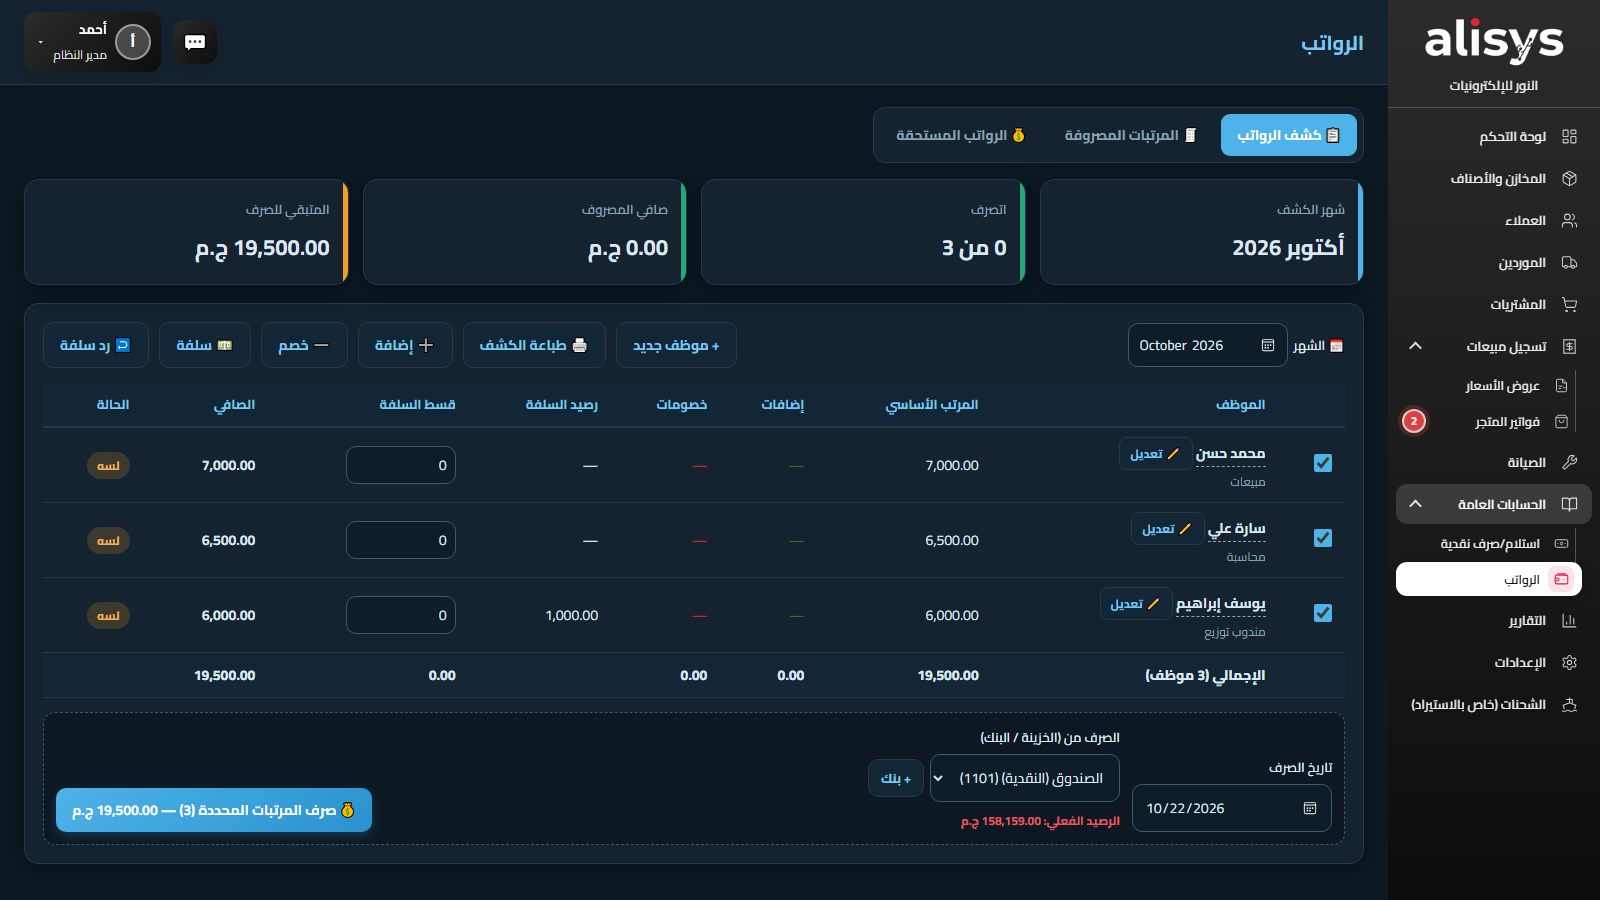The image size is (1600, 900).
Task: Click the payment date field 10/22/2026
Action: 1232,808
